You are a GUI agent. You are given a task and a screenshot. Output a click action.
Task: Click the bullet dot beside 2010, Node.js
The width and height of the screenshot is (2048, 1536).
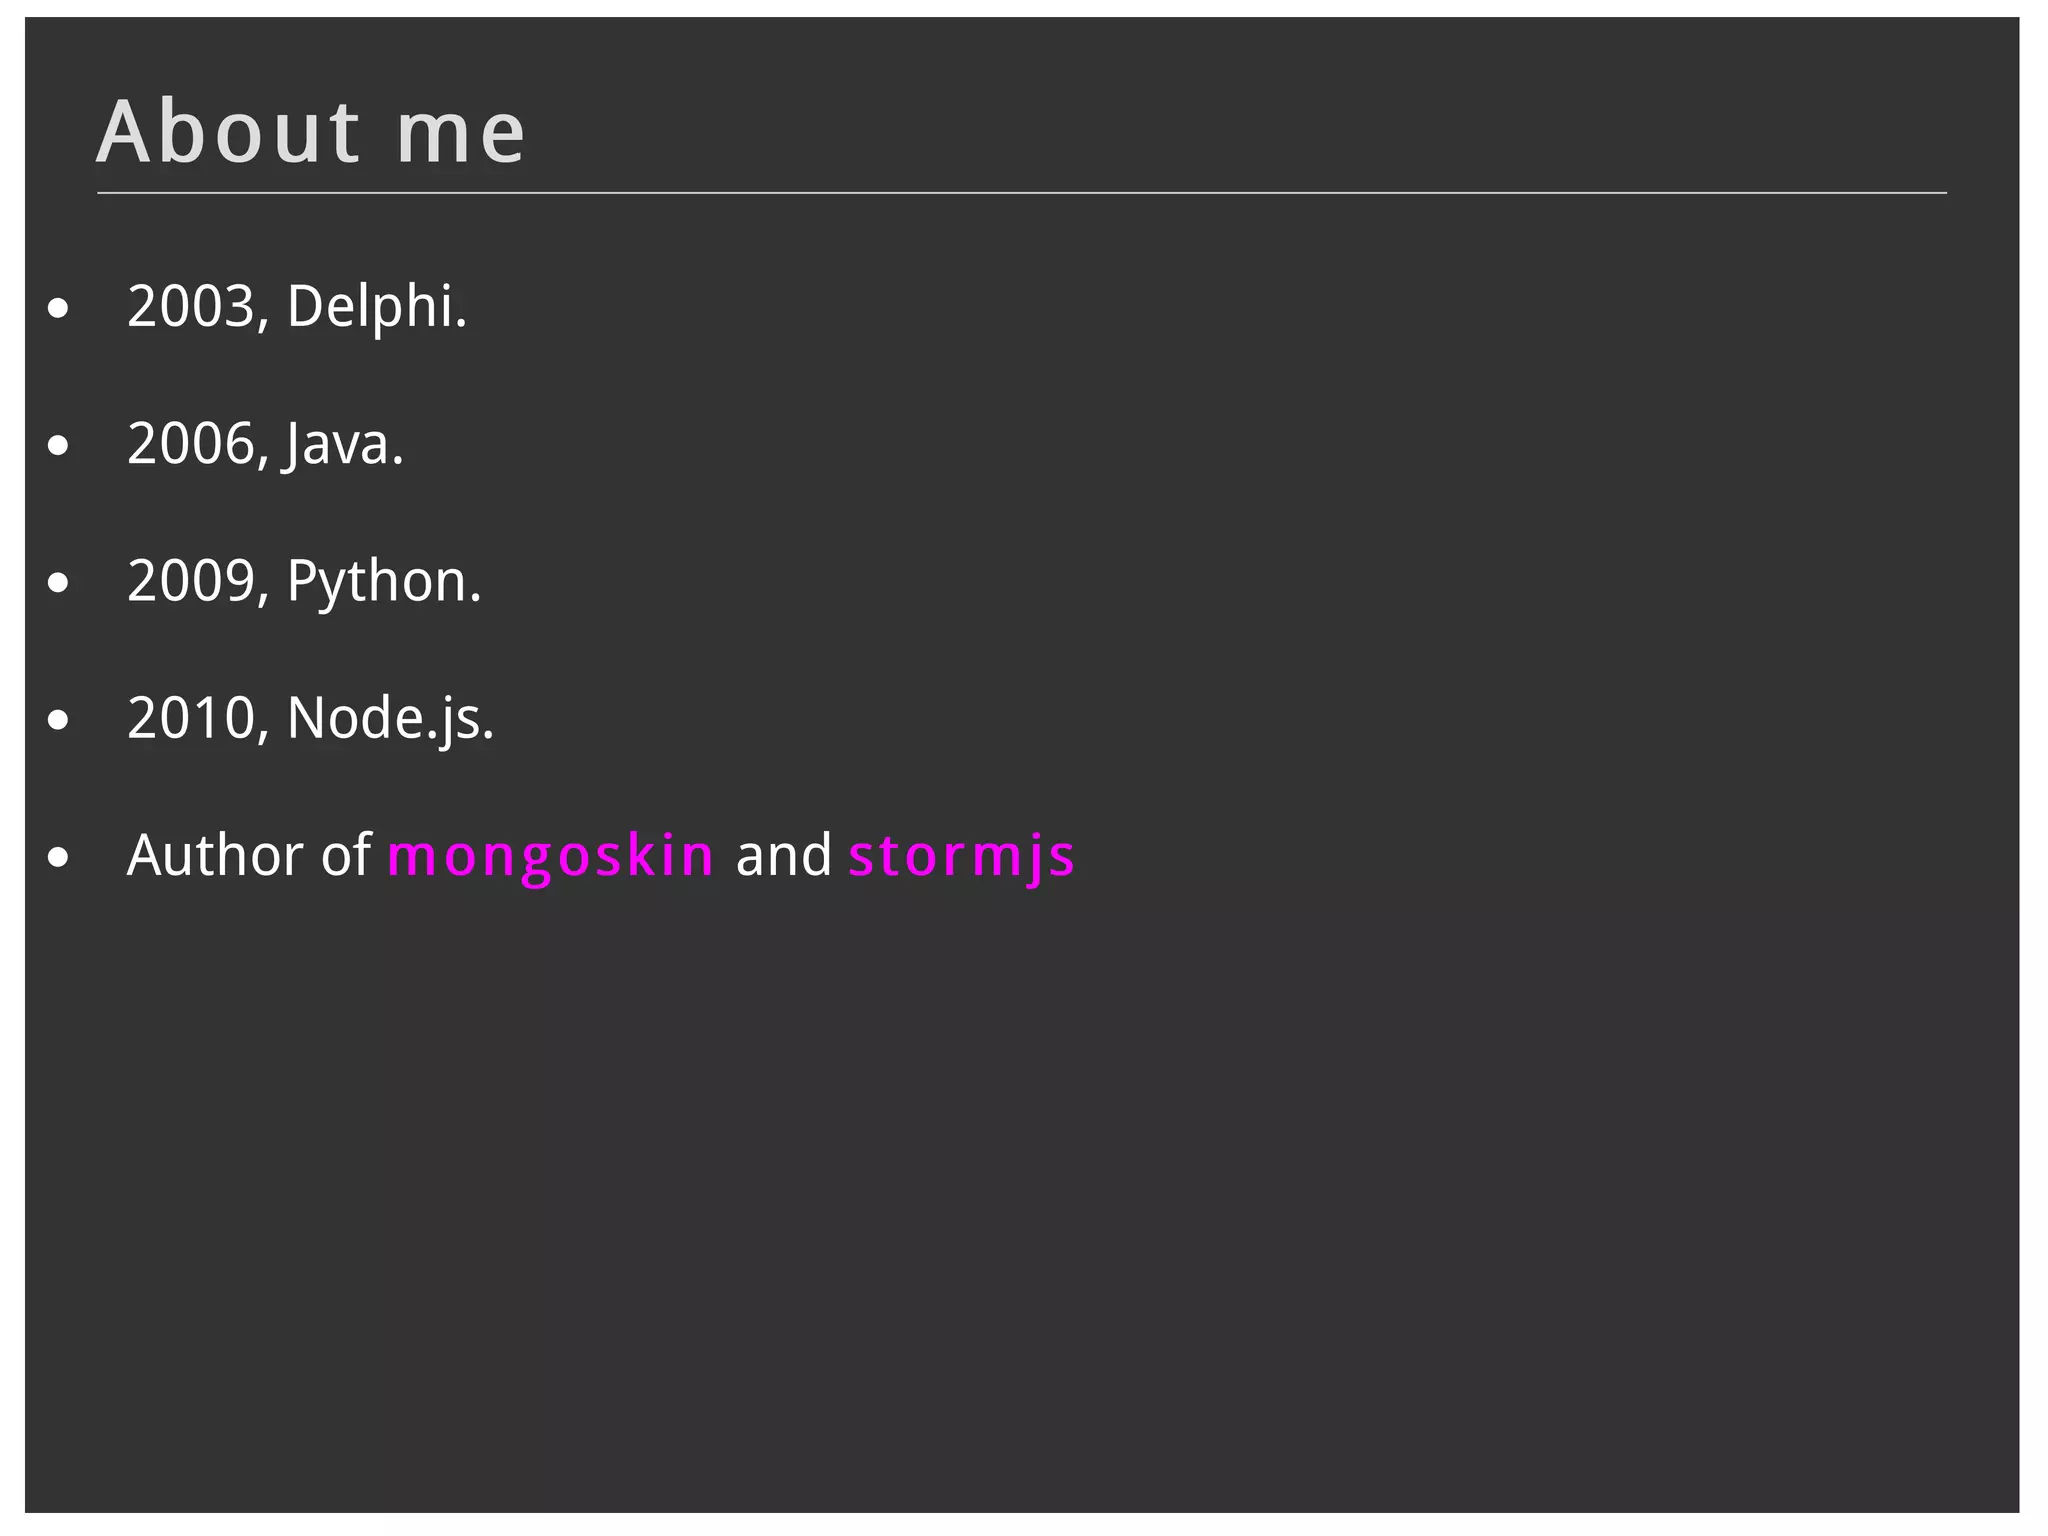[58, 720]
